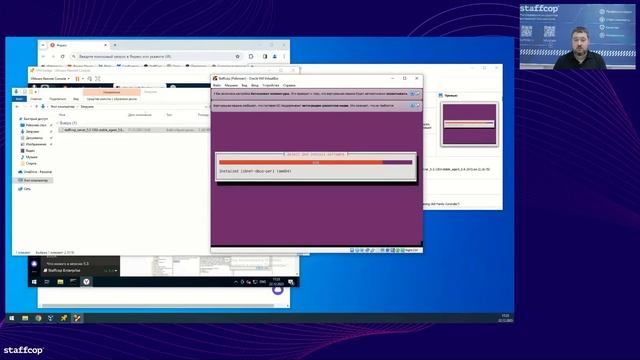This screenshot has height=360, width=640.
Task: Open the outer Windows Start button
Action: tap(12, 318)
